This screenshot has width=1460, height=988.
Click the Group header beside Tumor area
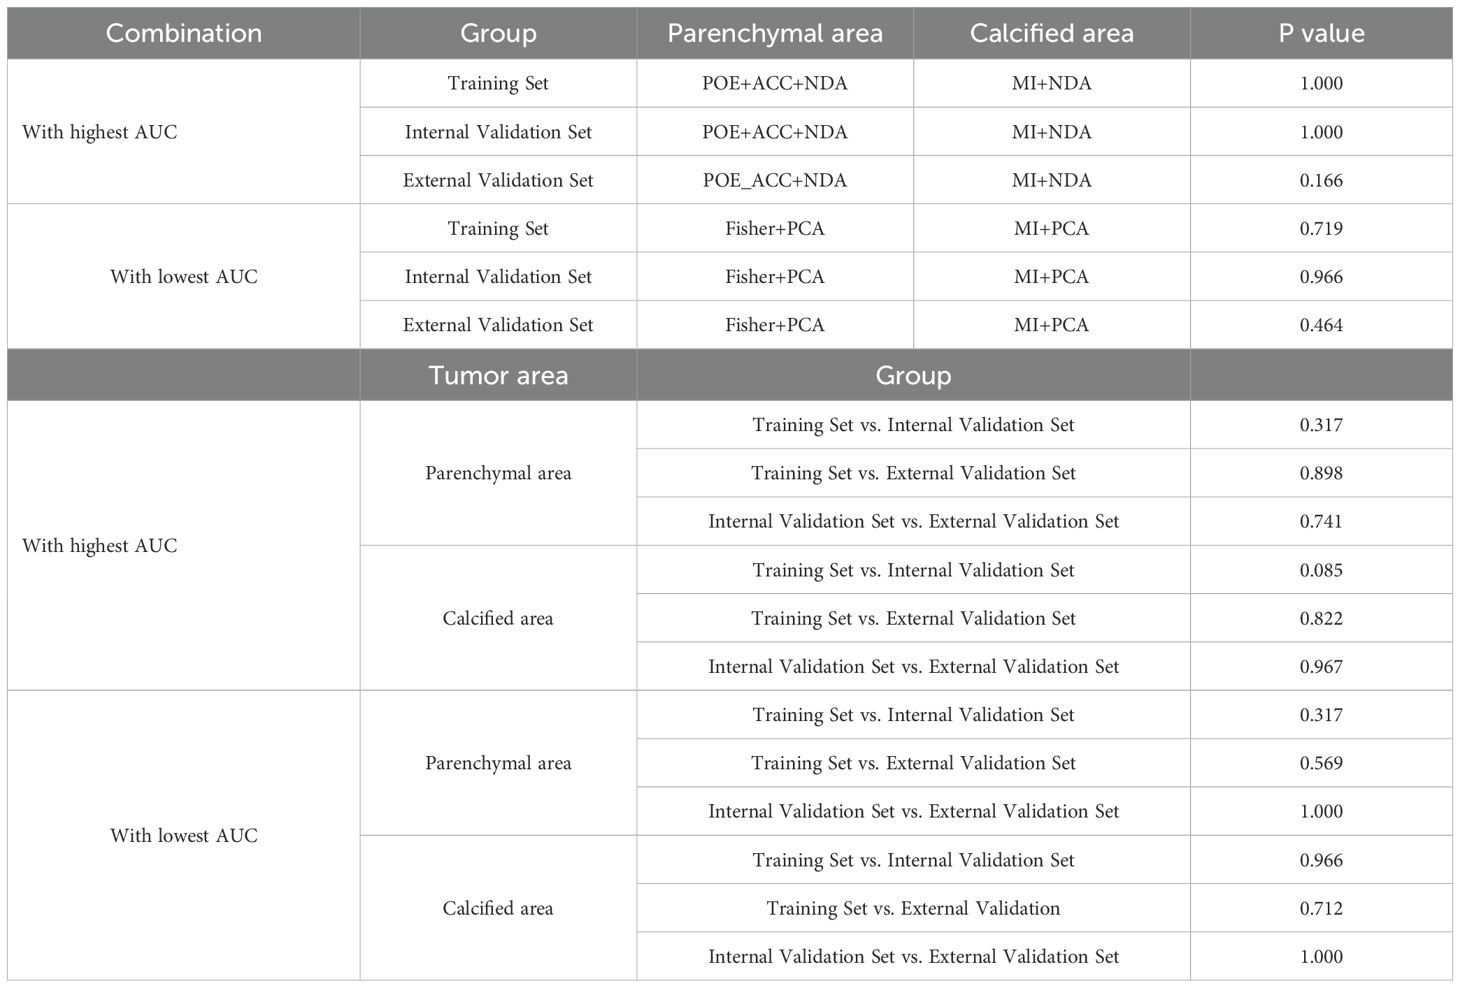pos(913,375)
